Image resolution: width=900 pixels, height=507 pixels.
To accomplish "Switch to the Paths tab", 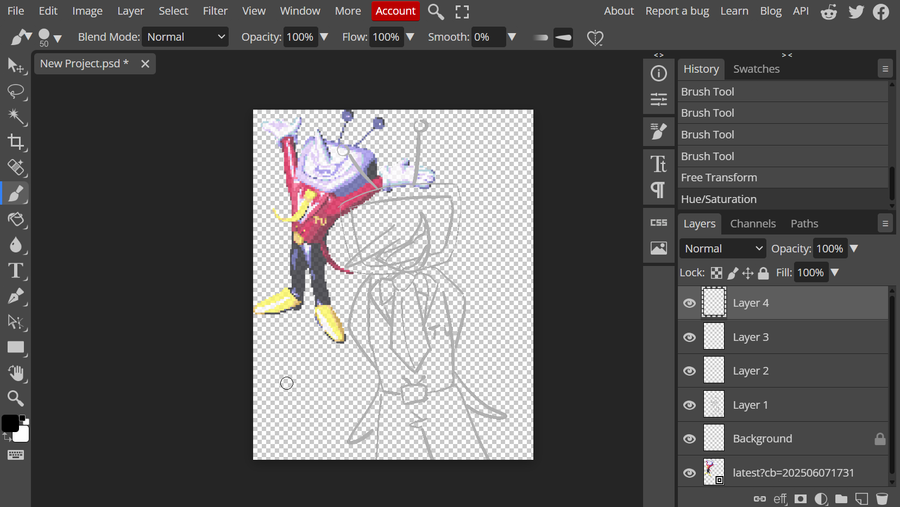I will point(804,223).
